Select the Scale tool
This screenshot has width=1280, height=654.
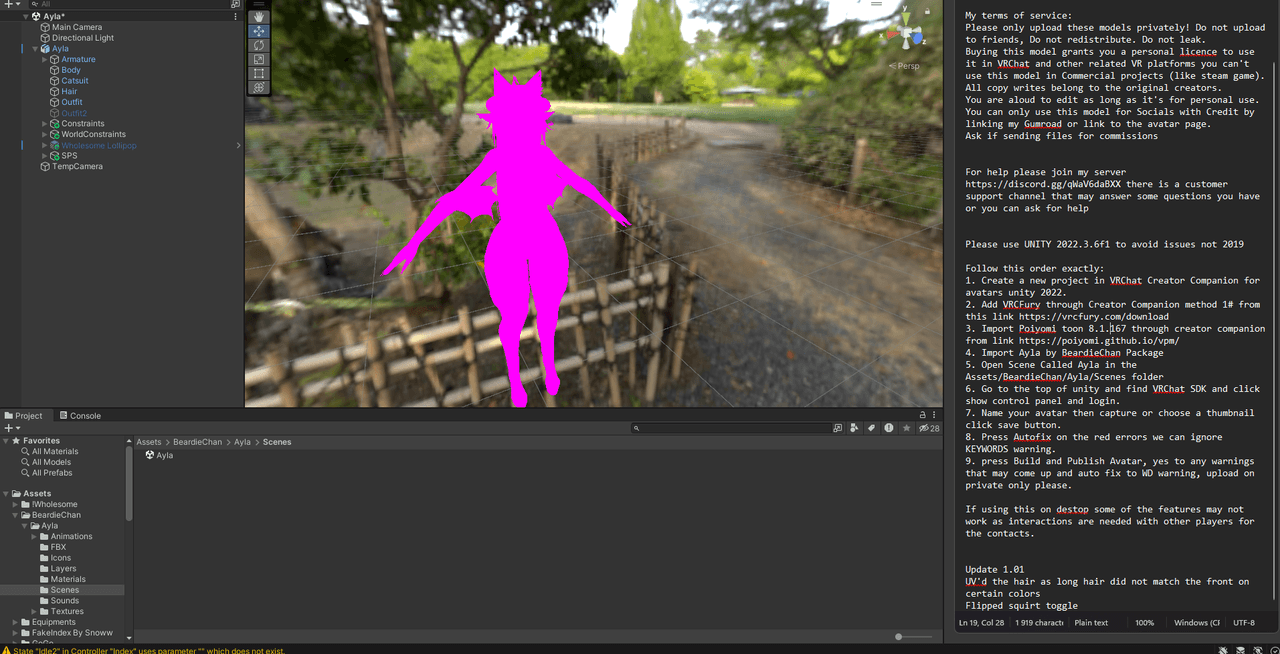coord(258,59)
